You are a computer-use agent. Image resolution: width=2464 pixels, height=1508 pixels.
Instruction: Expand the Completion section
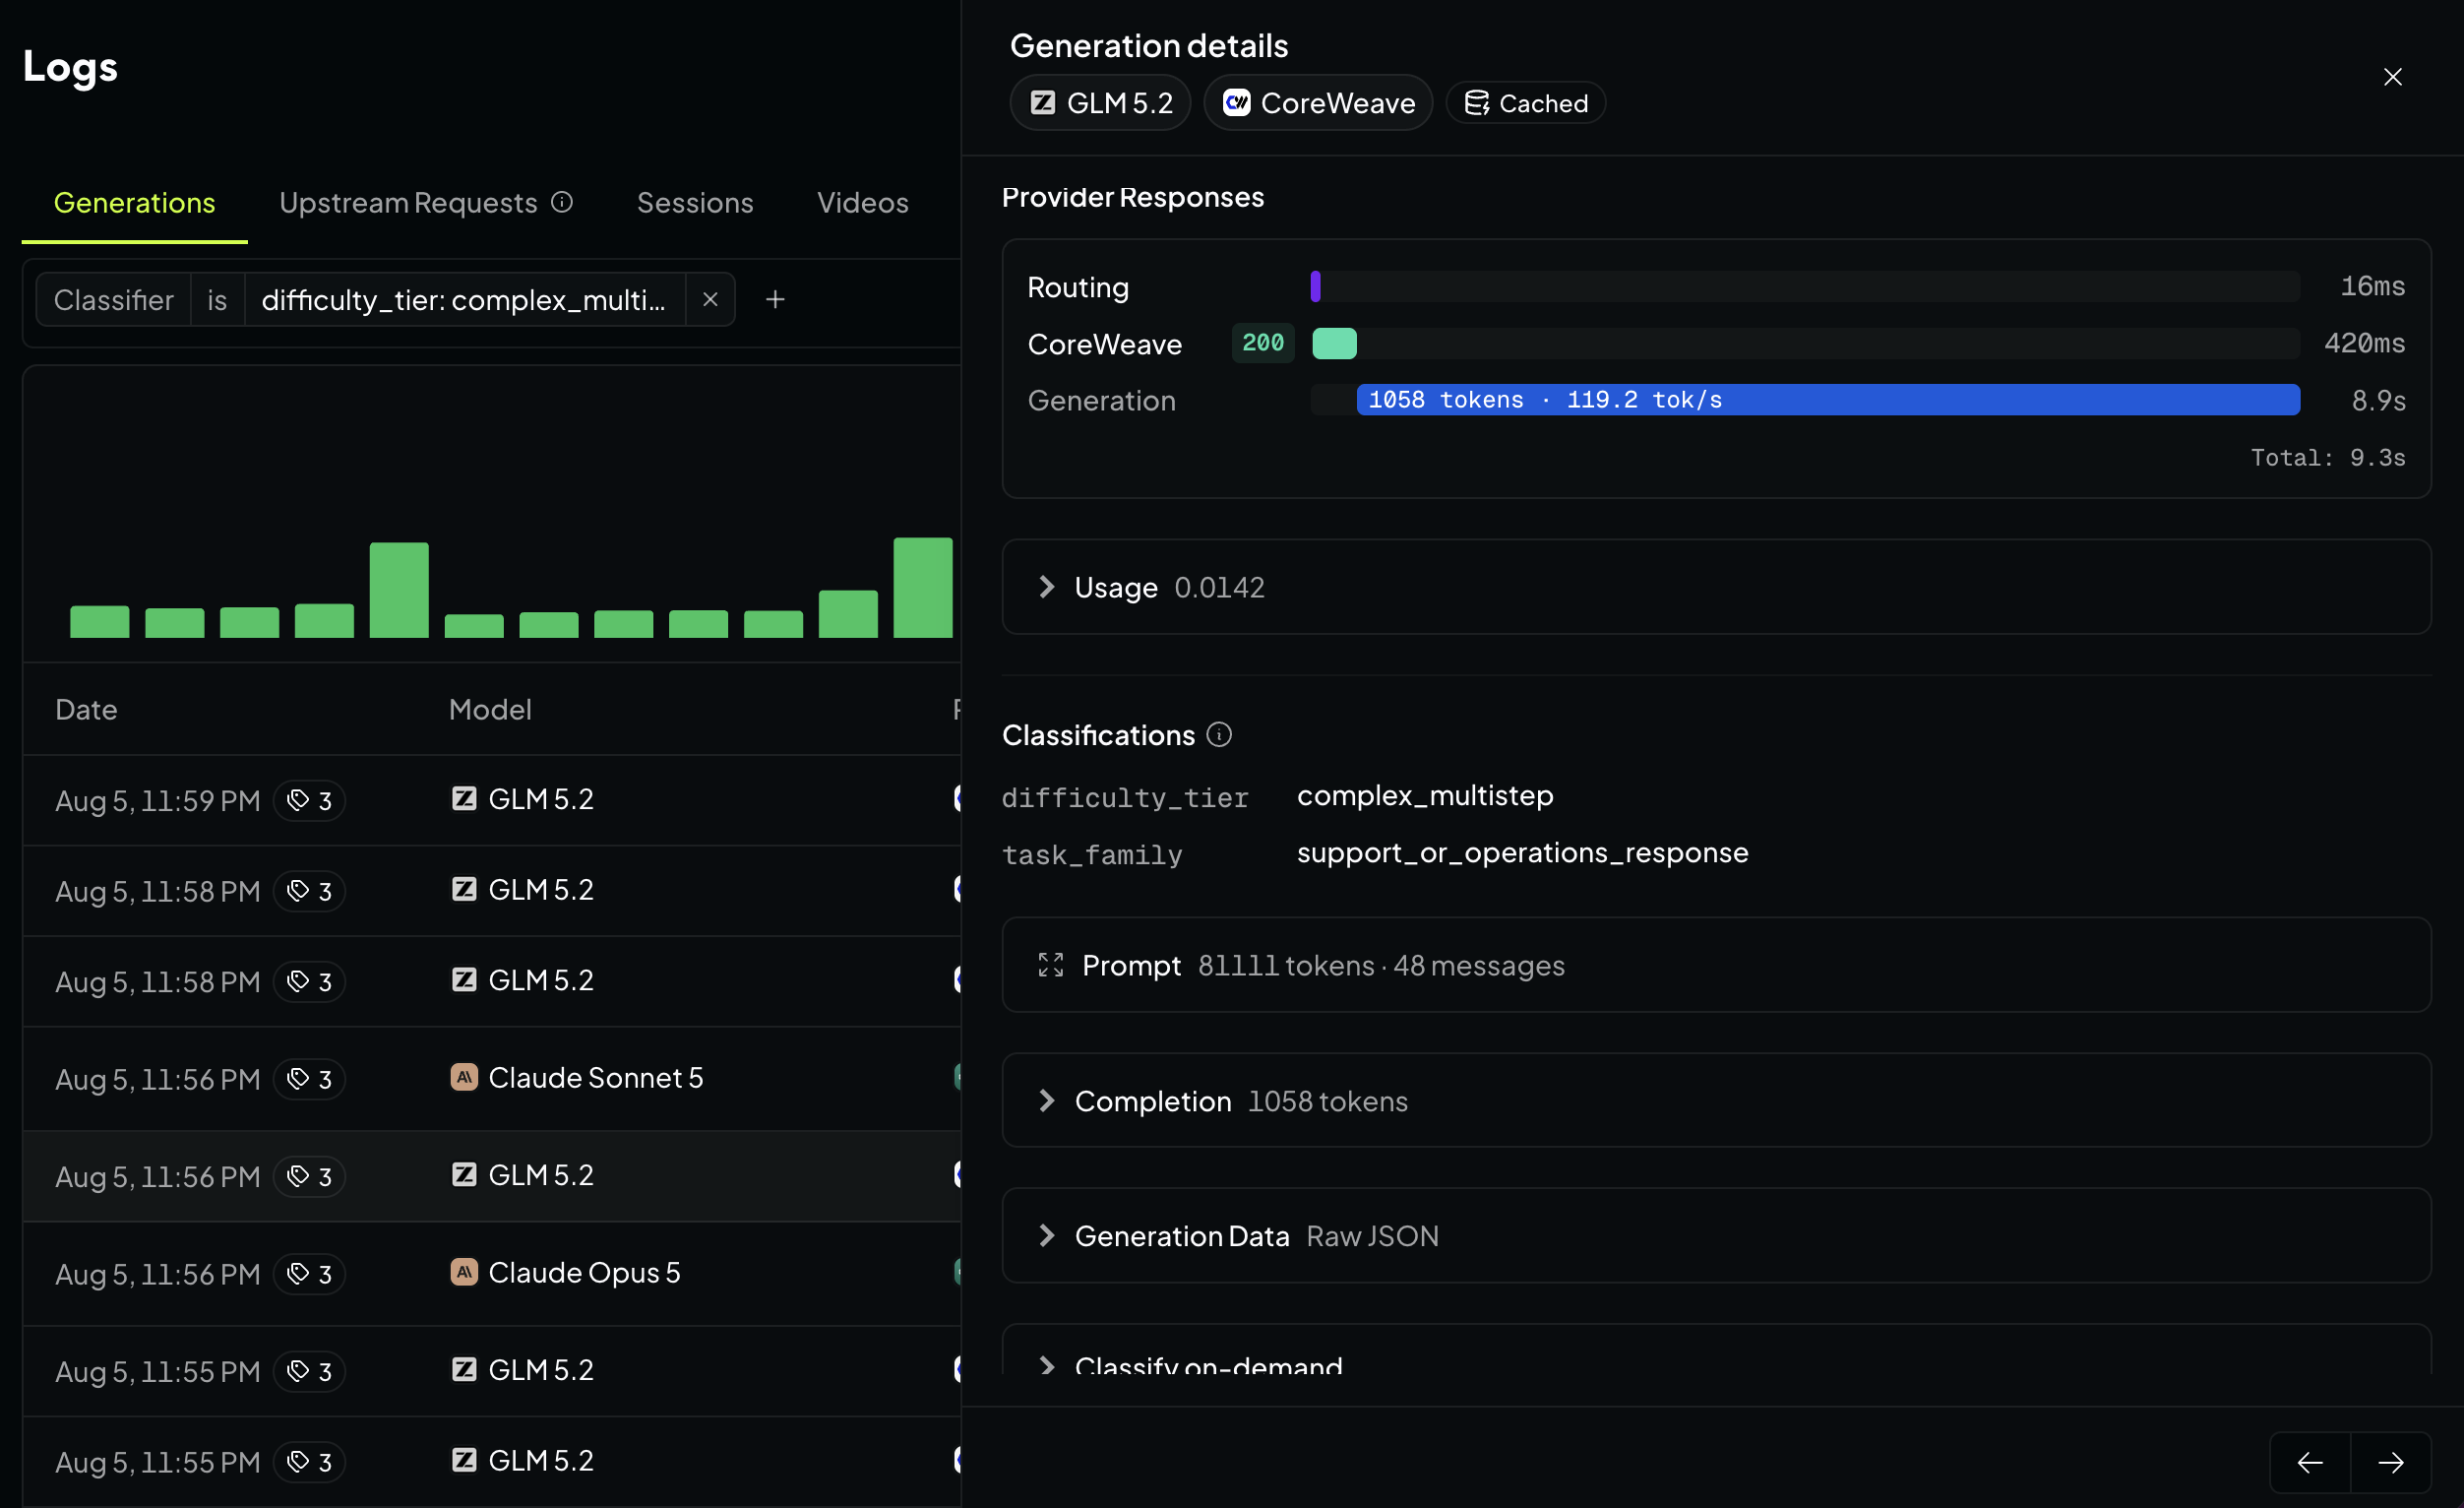click(1716, 1100)
